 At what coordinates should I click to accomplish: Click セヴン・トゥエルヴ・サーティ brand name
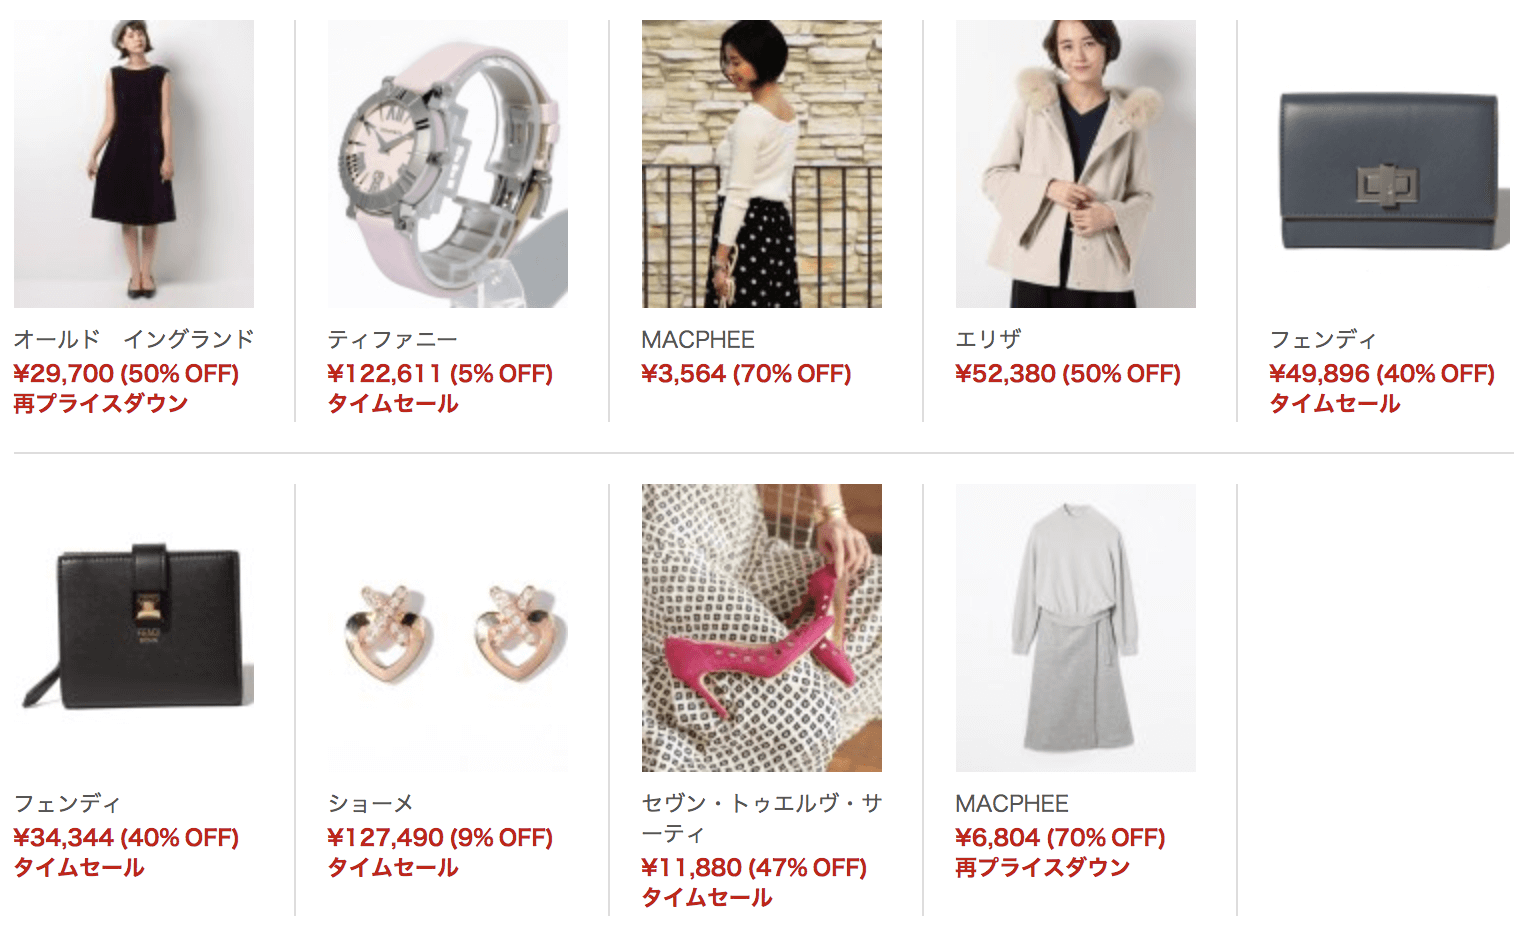762,818
